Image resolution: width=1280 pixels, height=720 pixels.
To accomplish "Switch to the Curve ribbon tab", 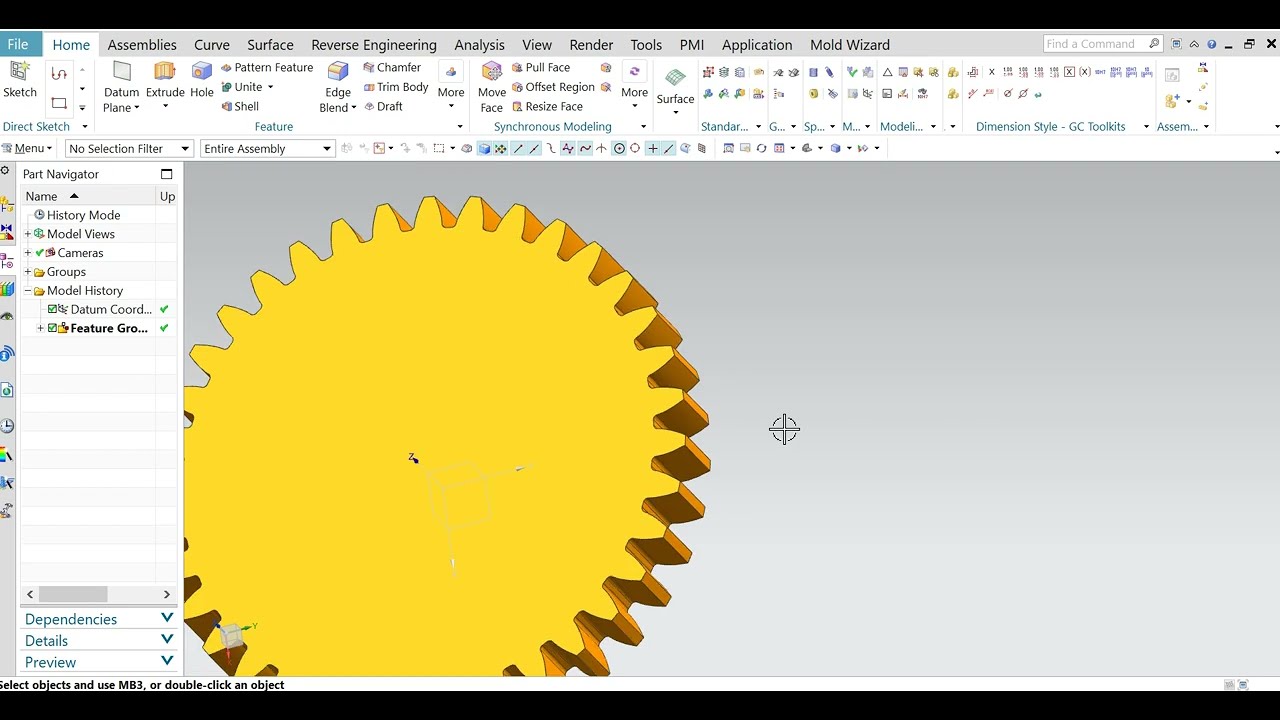I will tap(212, 45).
